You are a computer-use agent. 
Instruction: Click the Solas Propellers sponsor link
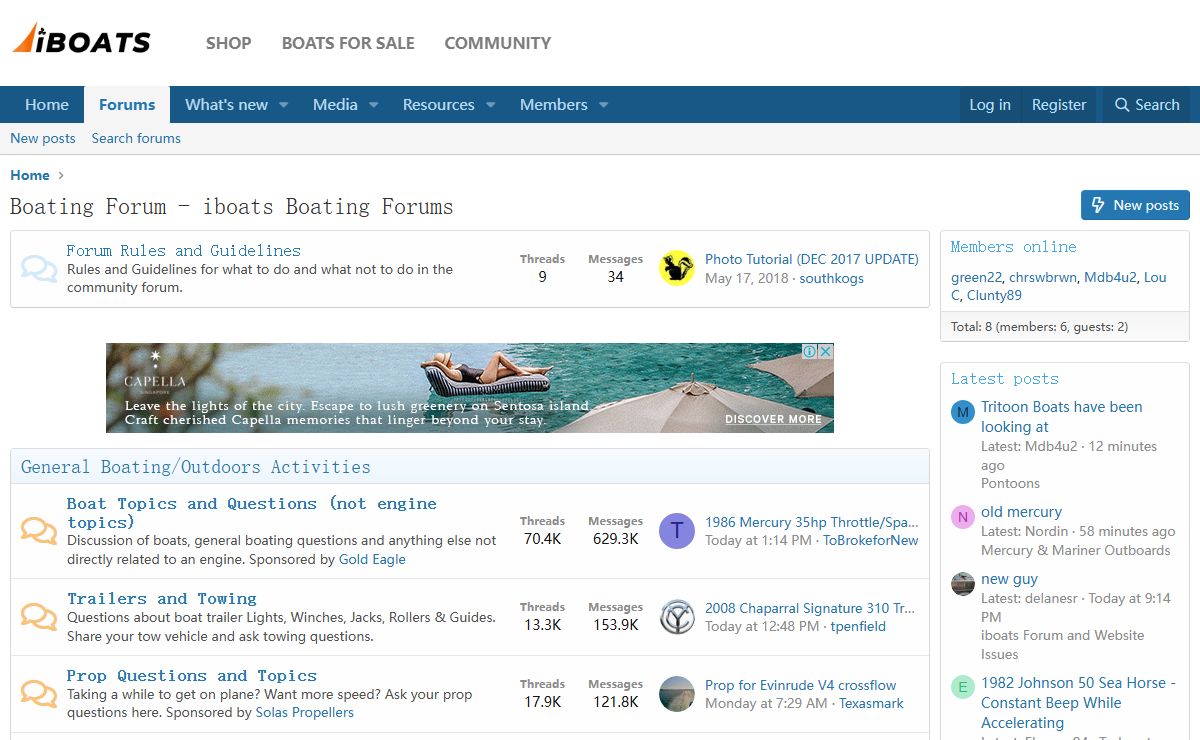coord(305,712)
